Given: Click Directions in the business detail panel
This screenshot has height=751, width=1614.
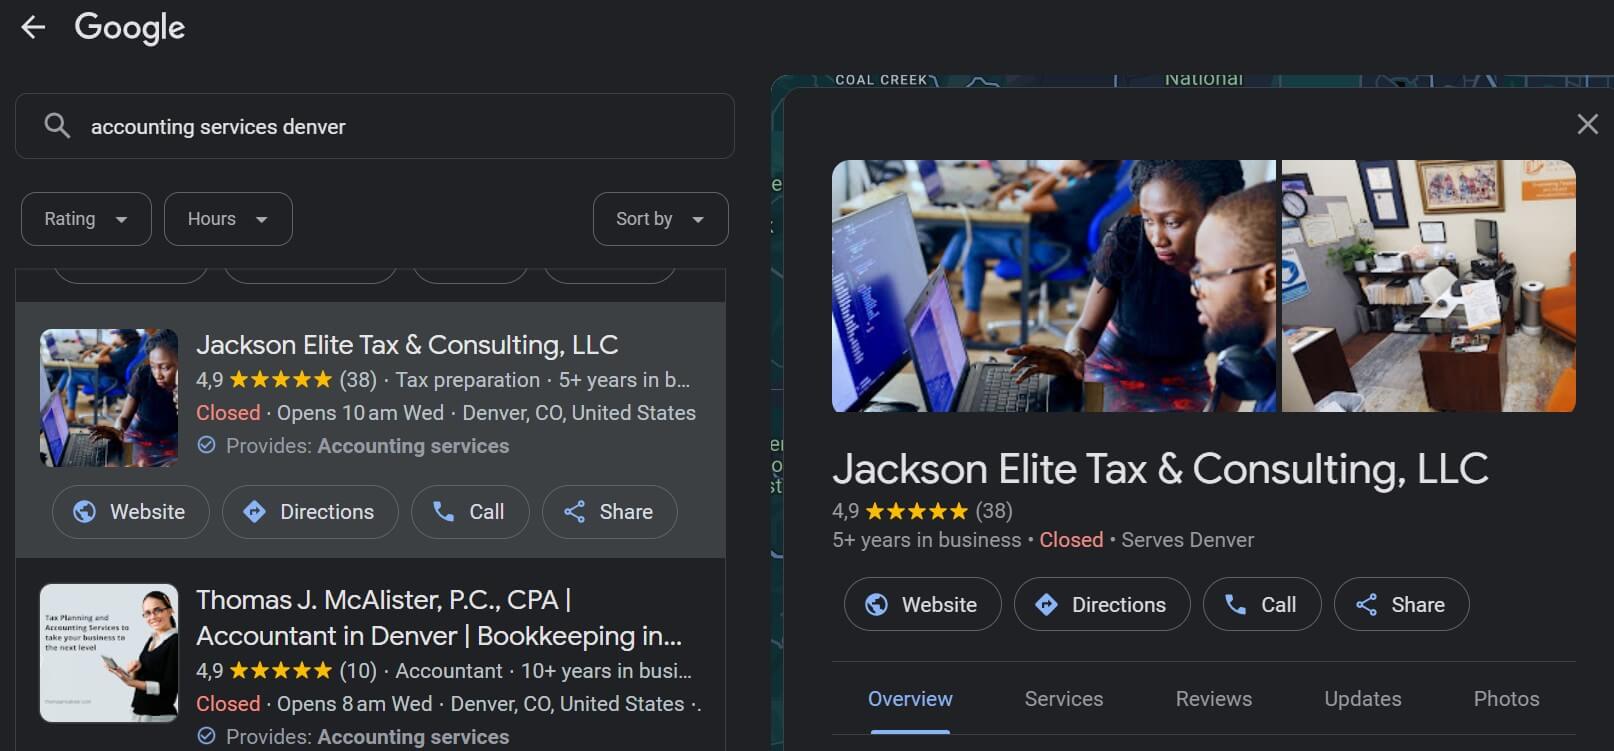Looking at the screenshot, I should tap(1102, 604).
